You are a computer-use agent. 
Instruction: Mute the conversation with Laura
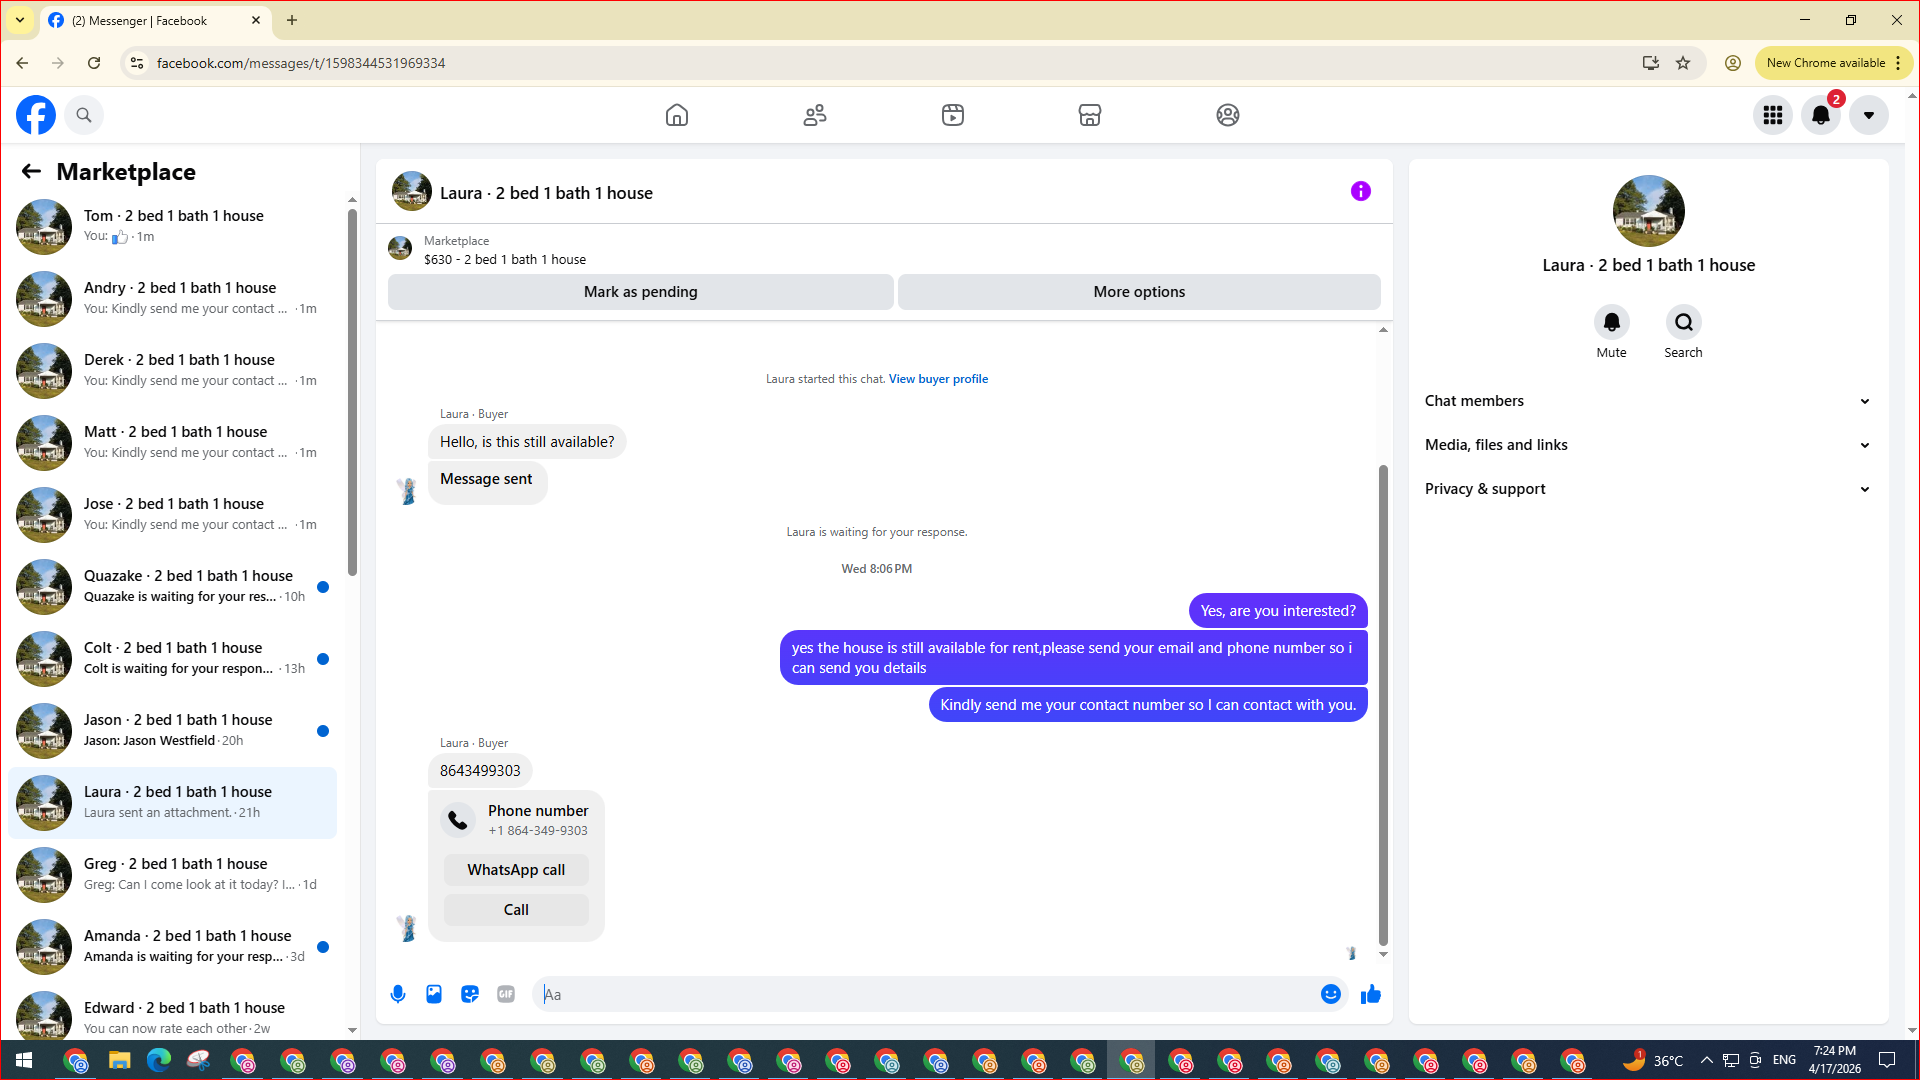tap(1611, 322)
